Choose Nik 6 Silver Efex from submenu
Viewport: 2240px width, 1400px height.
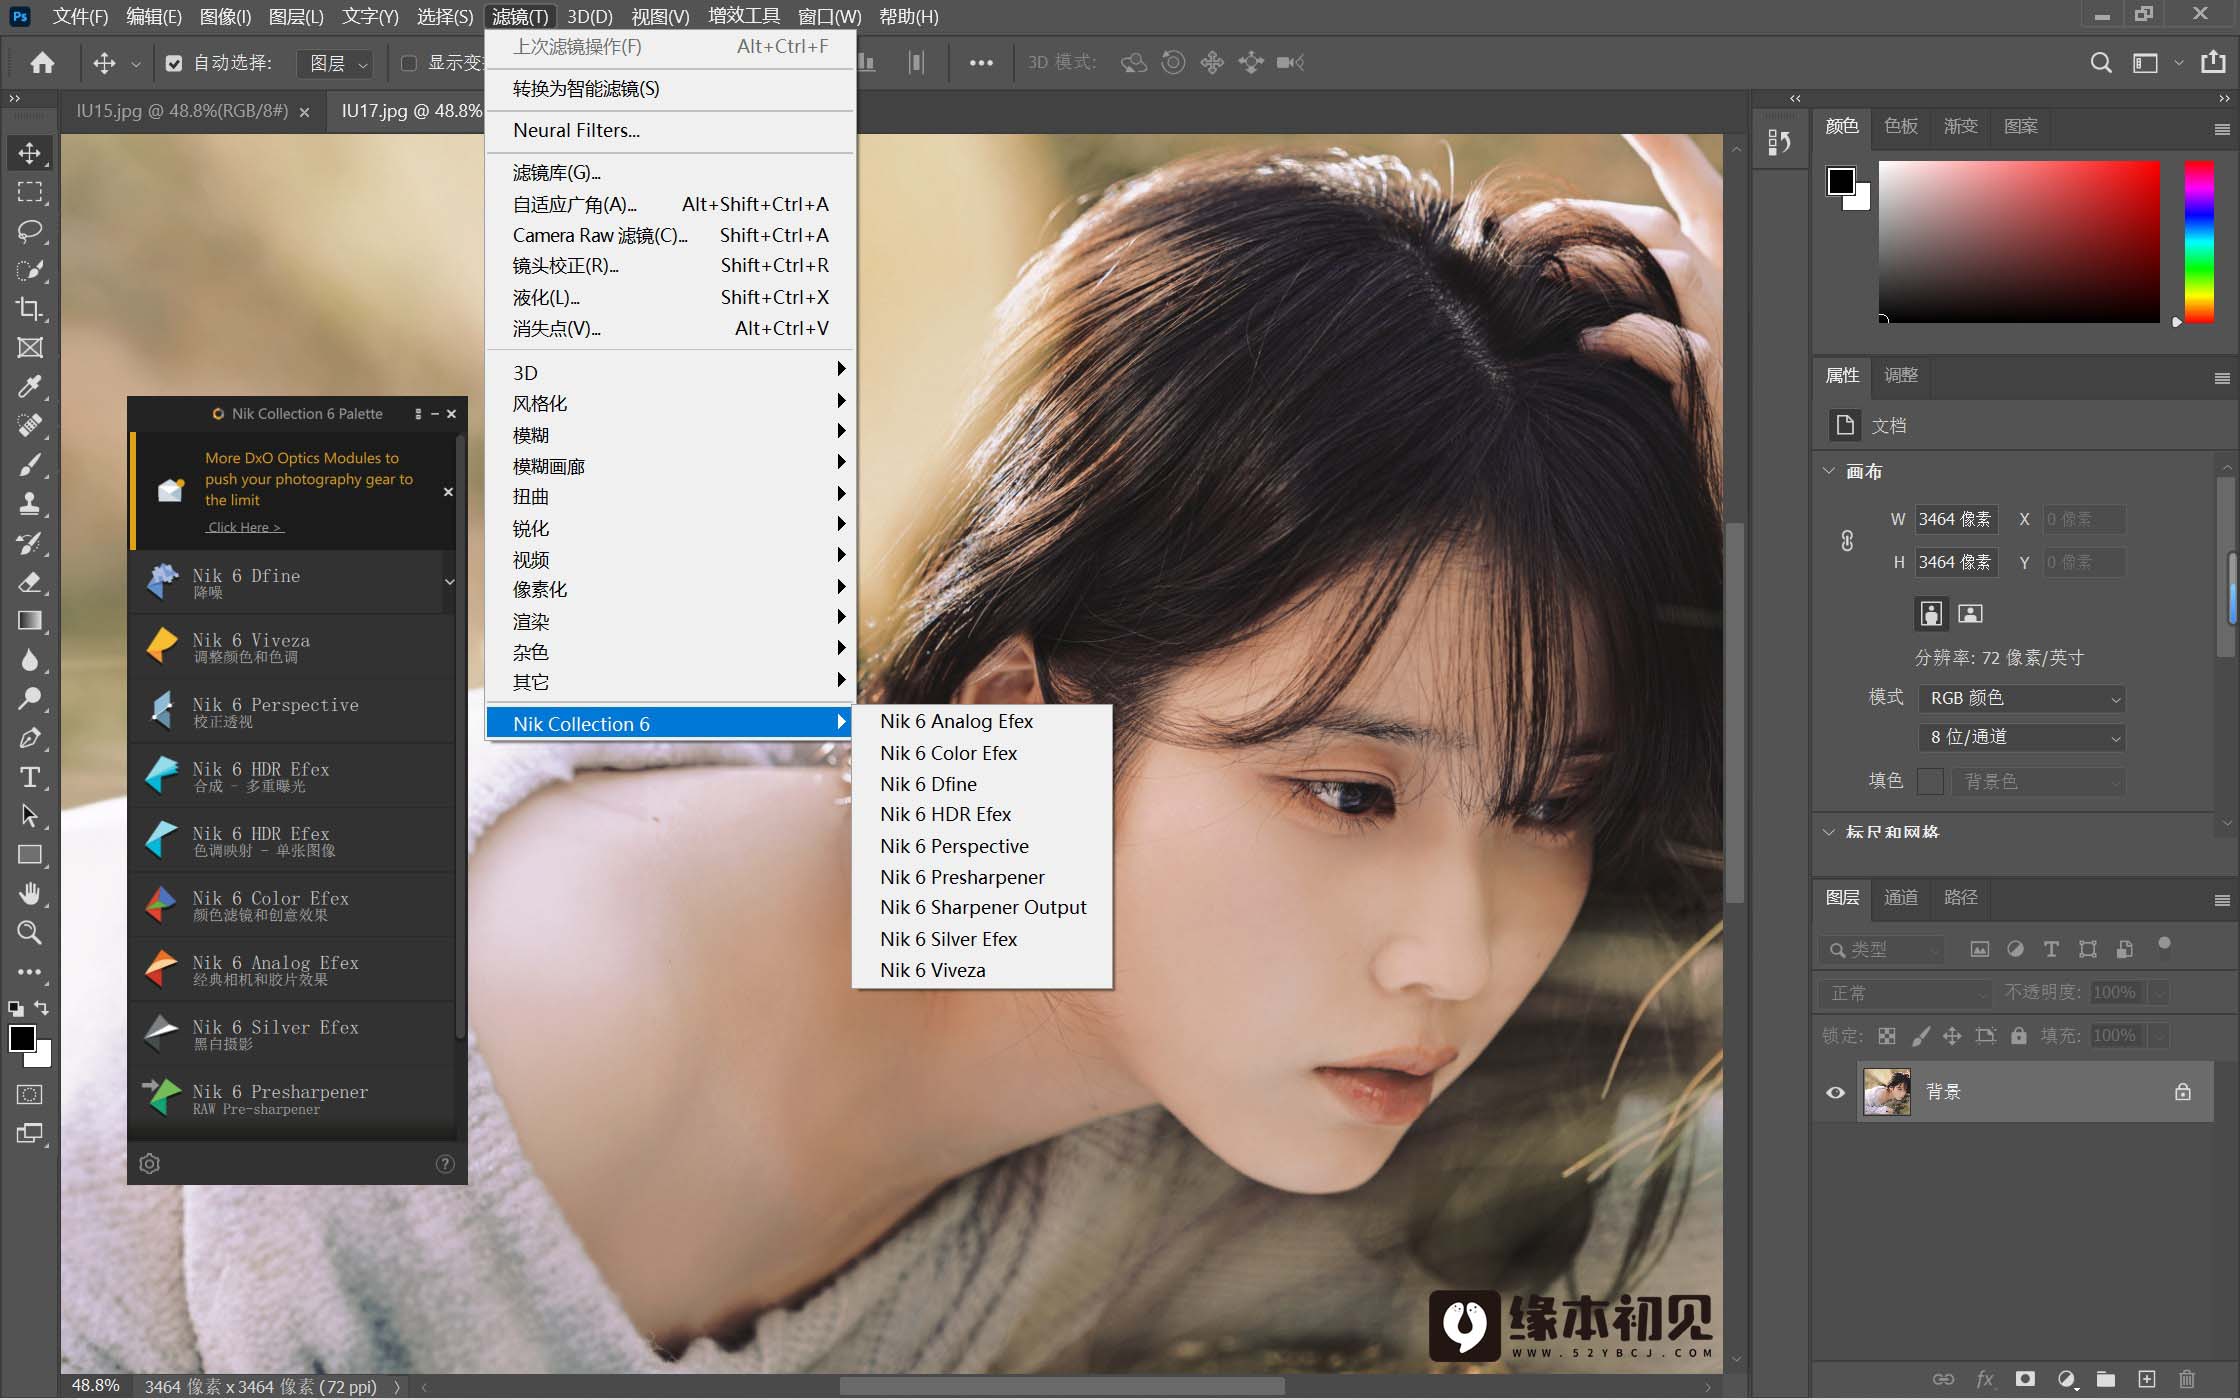[948, 939]
